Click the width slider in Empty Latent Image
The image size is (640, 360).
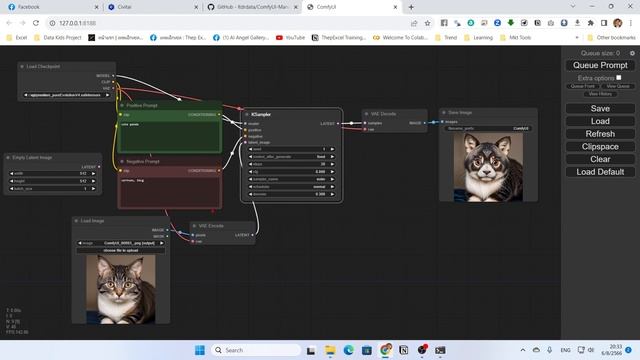[52, 173]
